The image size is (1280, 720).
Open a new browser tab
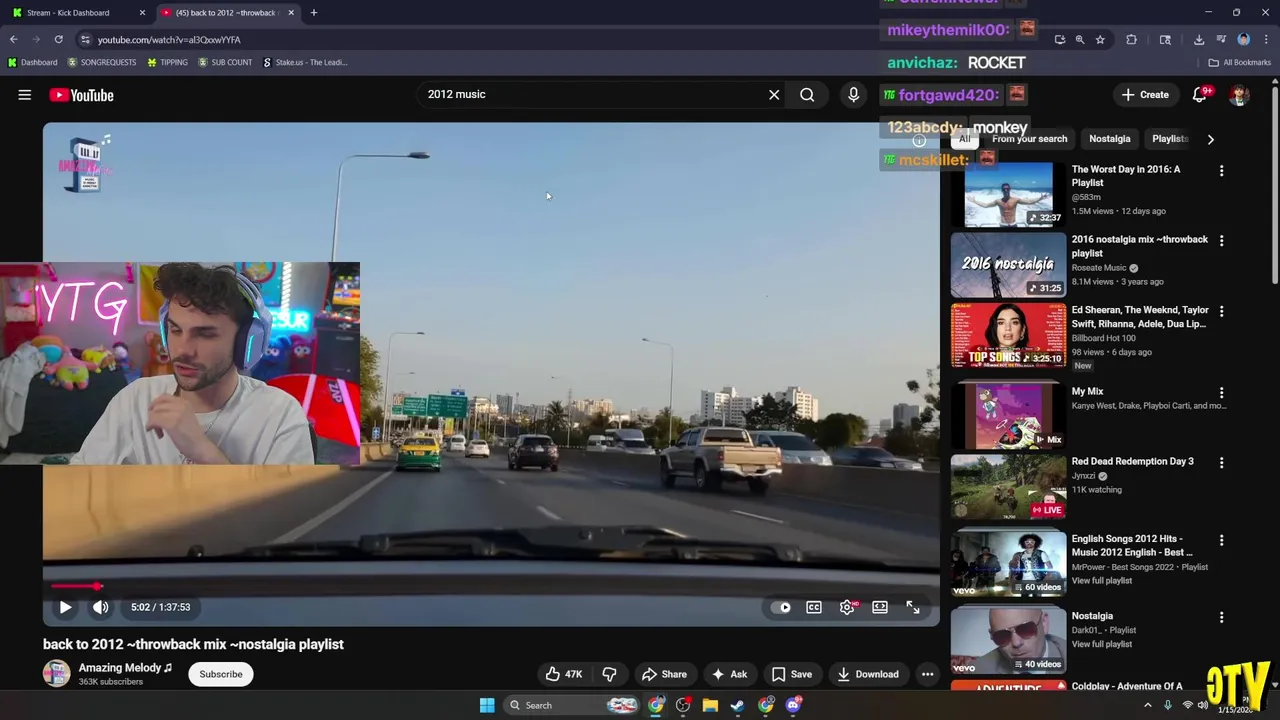[314, 13]
